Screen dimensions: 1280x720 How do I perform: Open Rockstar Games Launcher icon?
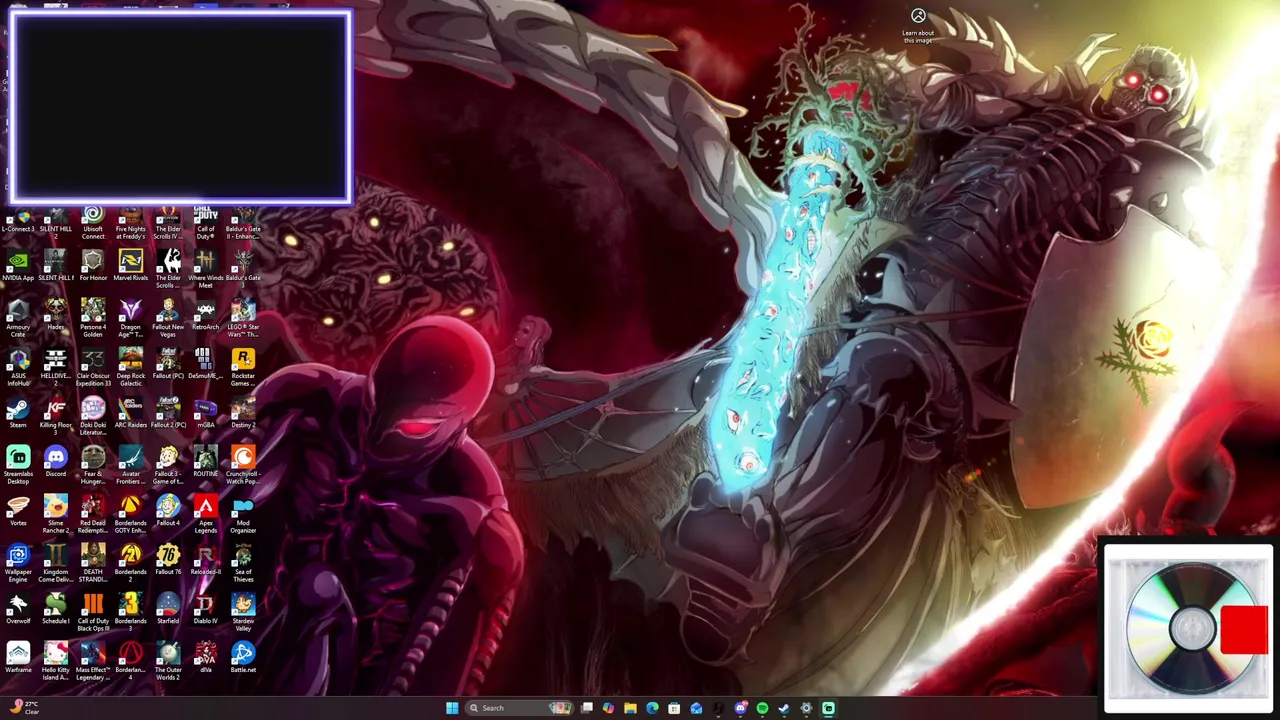pyautogui.click(x=243, y=368)
